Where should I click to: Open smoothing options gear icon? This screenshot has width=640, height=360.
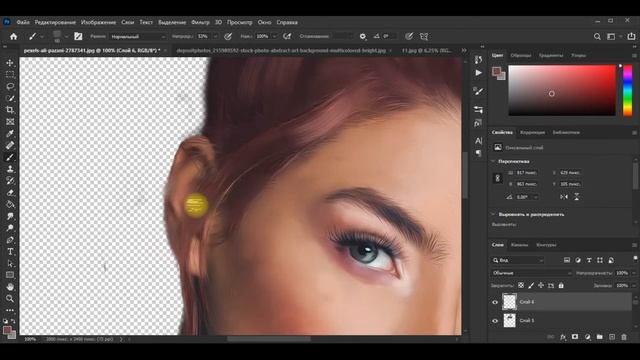362,36
